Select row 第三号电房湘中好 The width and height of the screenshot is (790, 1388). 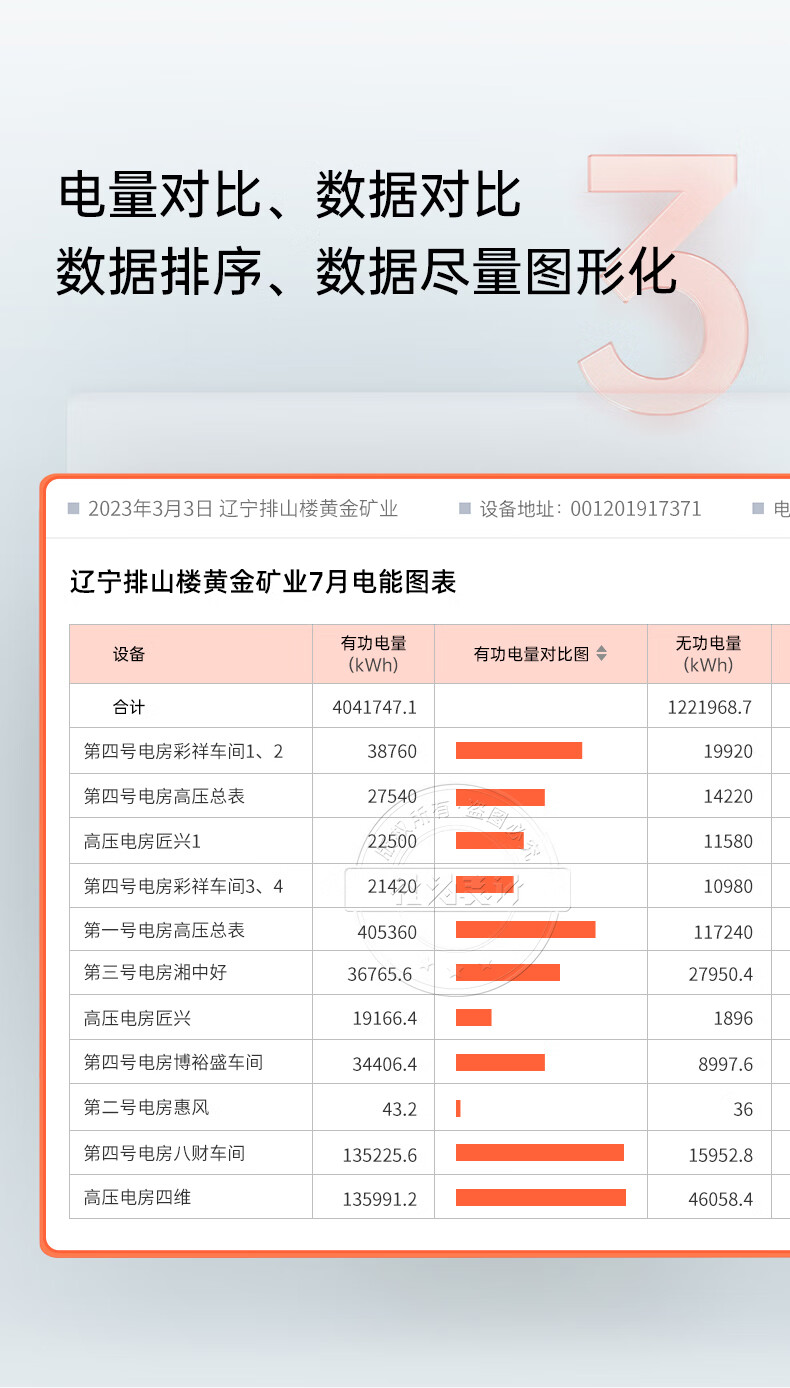pyautogui.click(x=155, y=972)
